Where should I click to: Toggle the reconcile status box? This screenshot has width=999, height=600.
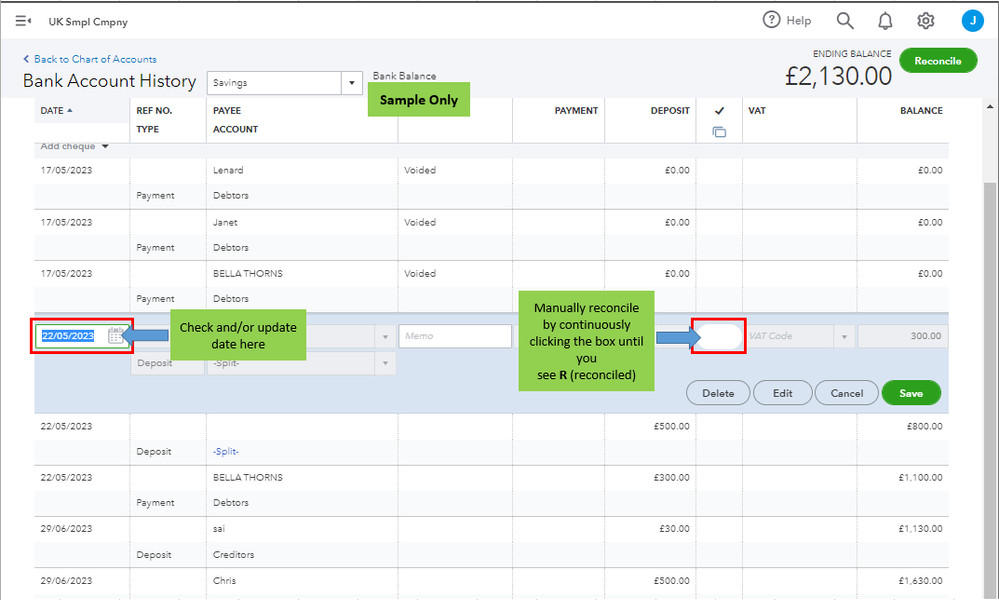(x=719, y=337)
